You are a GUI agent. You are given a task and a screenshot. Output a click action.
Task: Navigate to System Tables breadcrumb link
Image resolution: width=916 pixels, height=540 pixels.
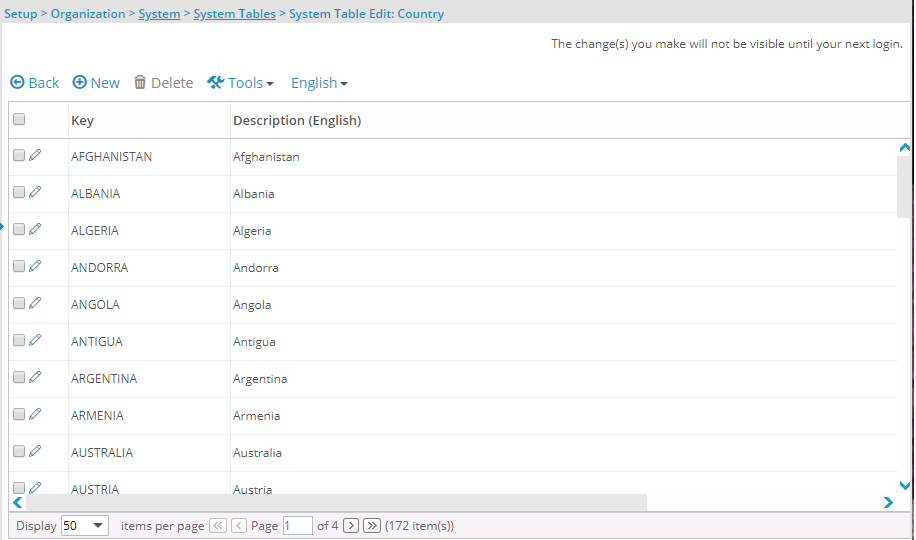(x=234, y=13)
